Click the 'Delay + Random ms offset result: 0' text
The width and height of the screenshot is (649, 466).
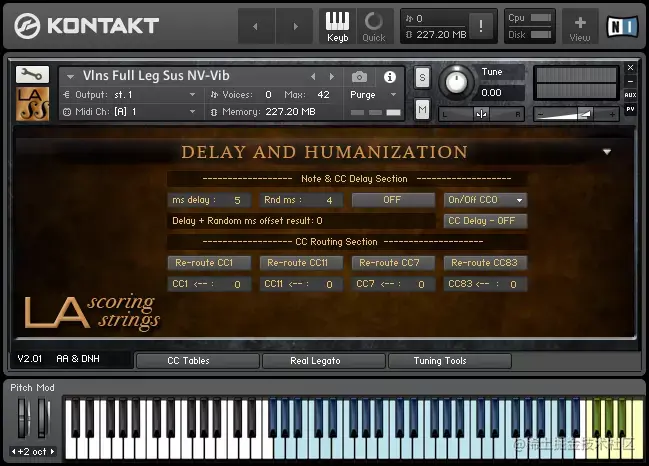(247, 221)
